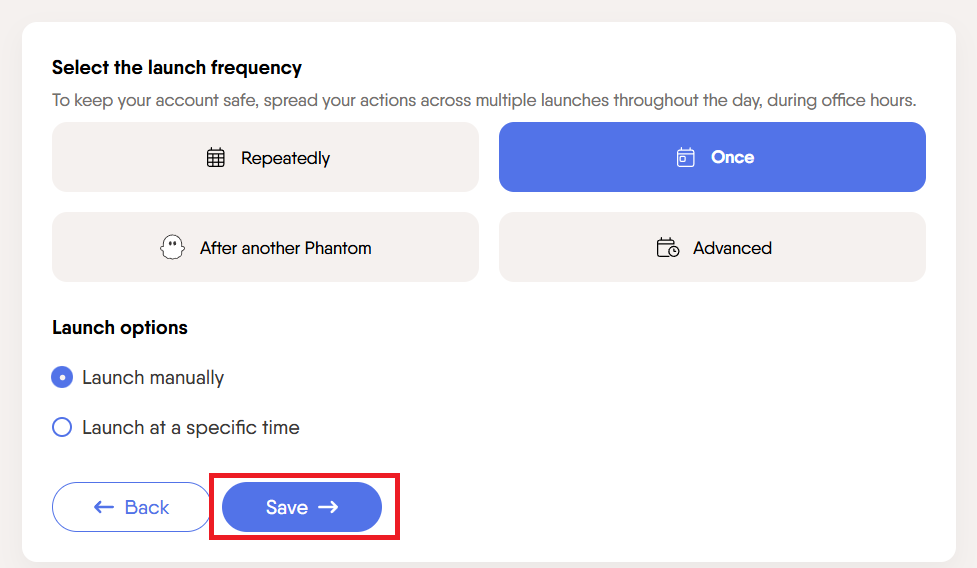
Task: Pick the After another Phantom option
Action: 265,247
